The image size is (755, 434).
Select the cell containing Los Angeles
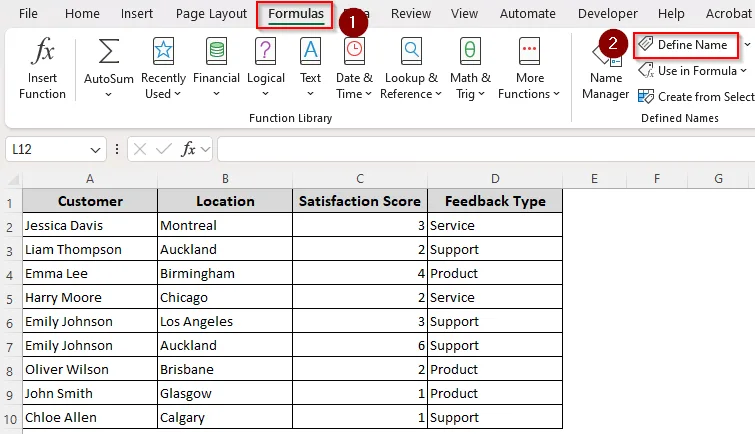pos(225,321)
